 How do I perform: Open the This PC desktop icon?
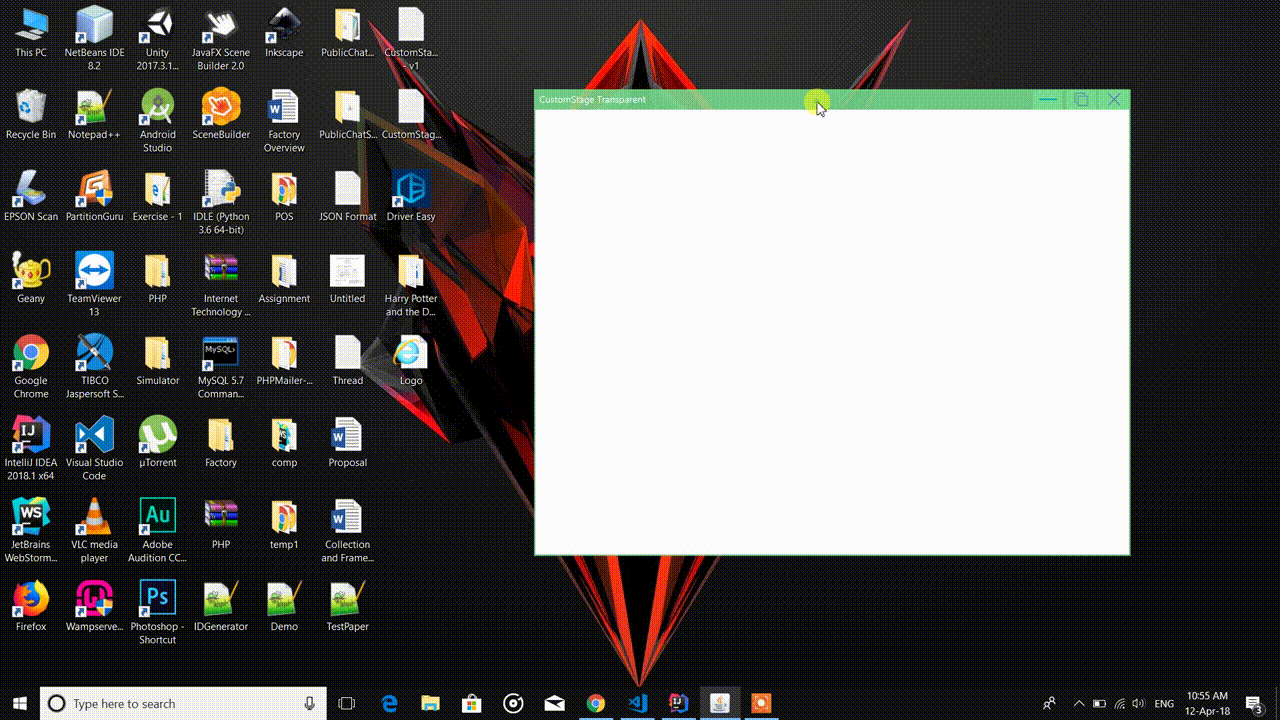[31, 32]
